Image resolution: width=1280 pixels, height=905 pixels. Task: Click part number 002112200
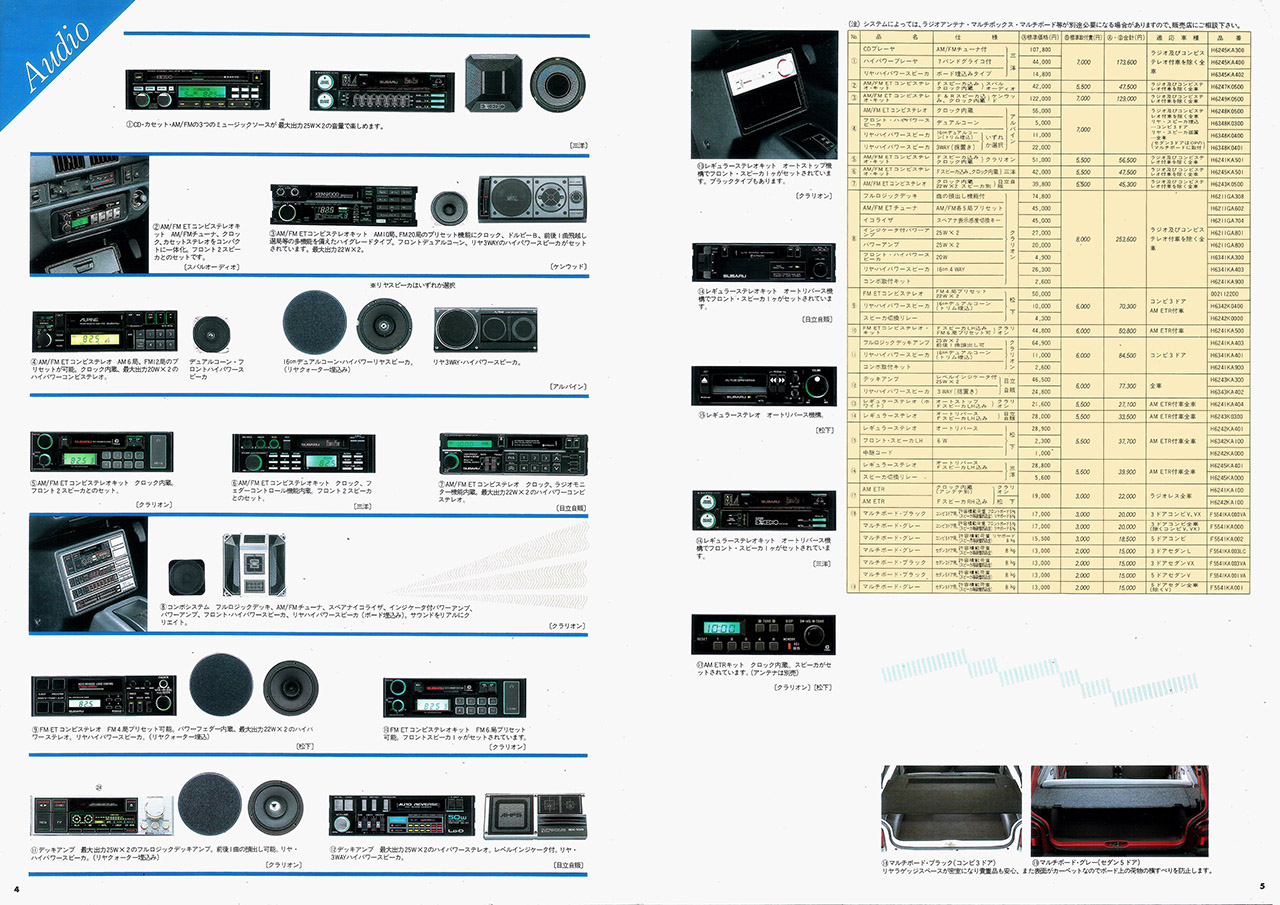[x=1230, y=294]
